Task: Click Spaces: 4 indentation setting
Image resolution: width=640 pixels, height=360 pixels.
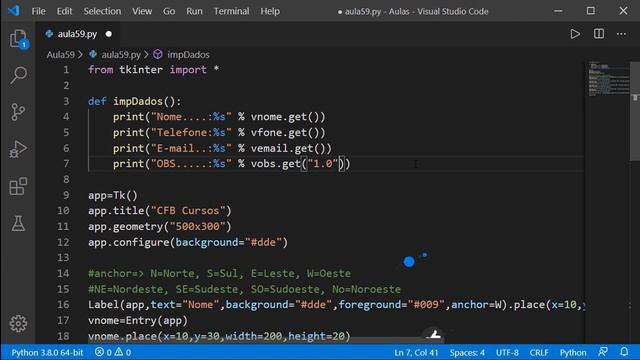Action: pyautogui.click(x=467, y=352)
